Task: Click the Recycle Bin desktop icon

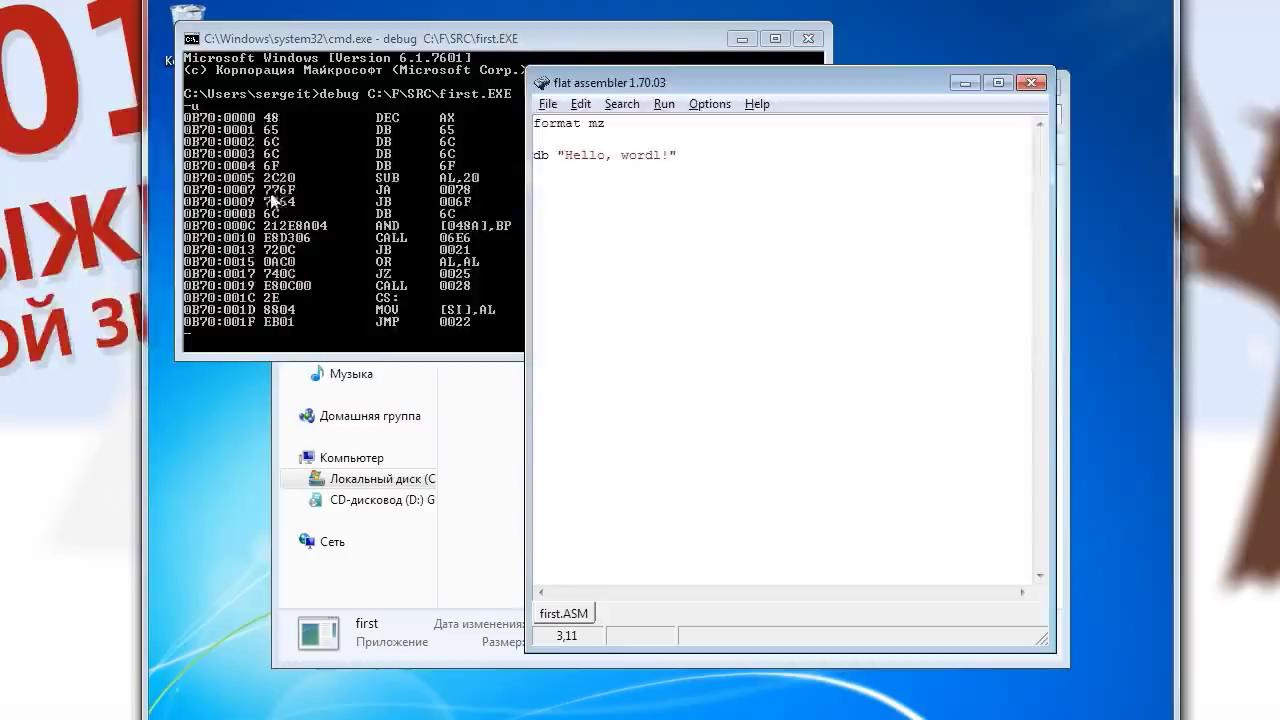Action: 187,14
